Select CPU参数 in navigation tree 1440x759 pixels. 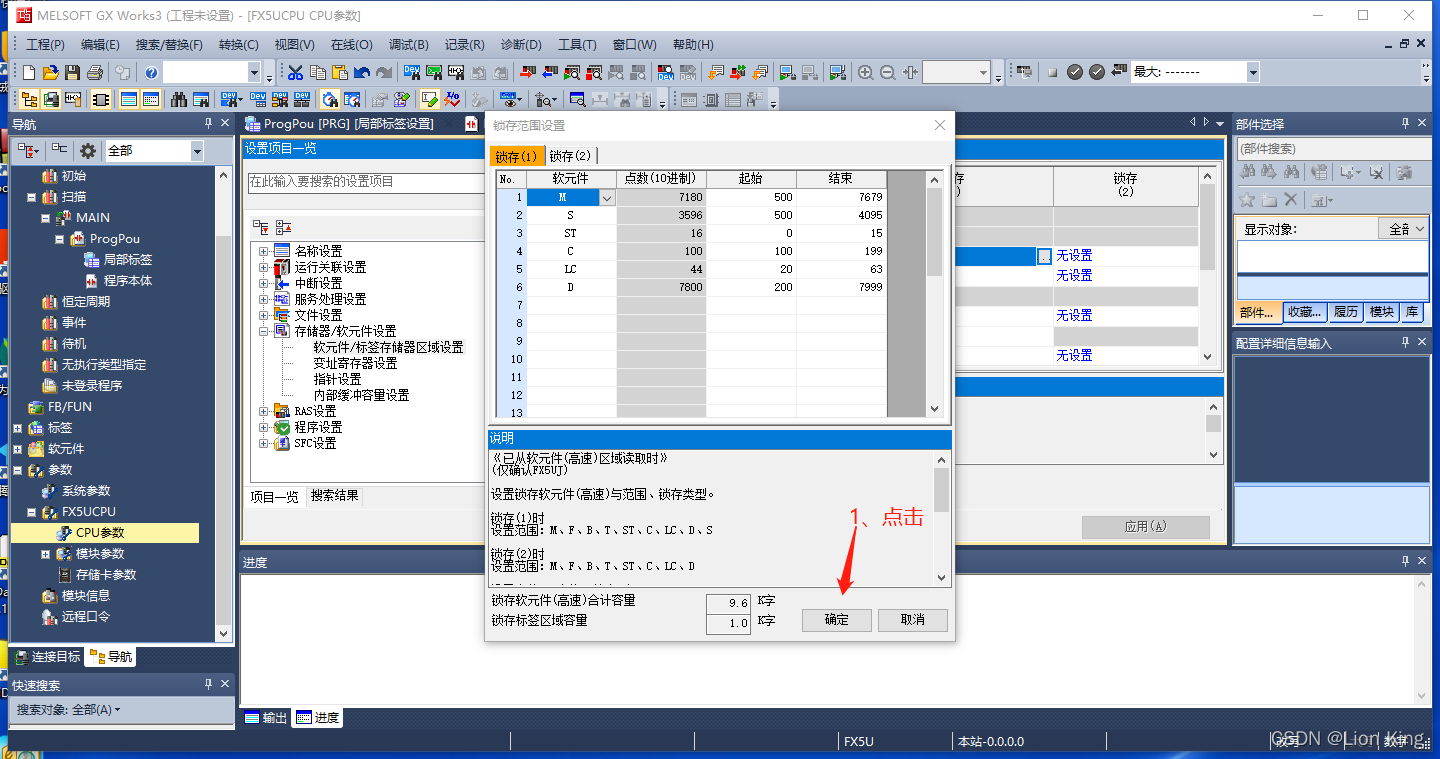tap(100, 533)
